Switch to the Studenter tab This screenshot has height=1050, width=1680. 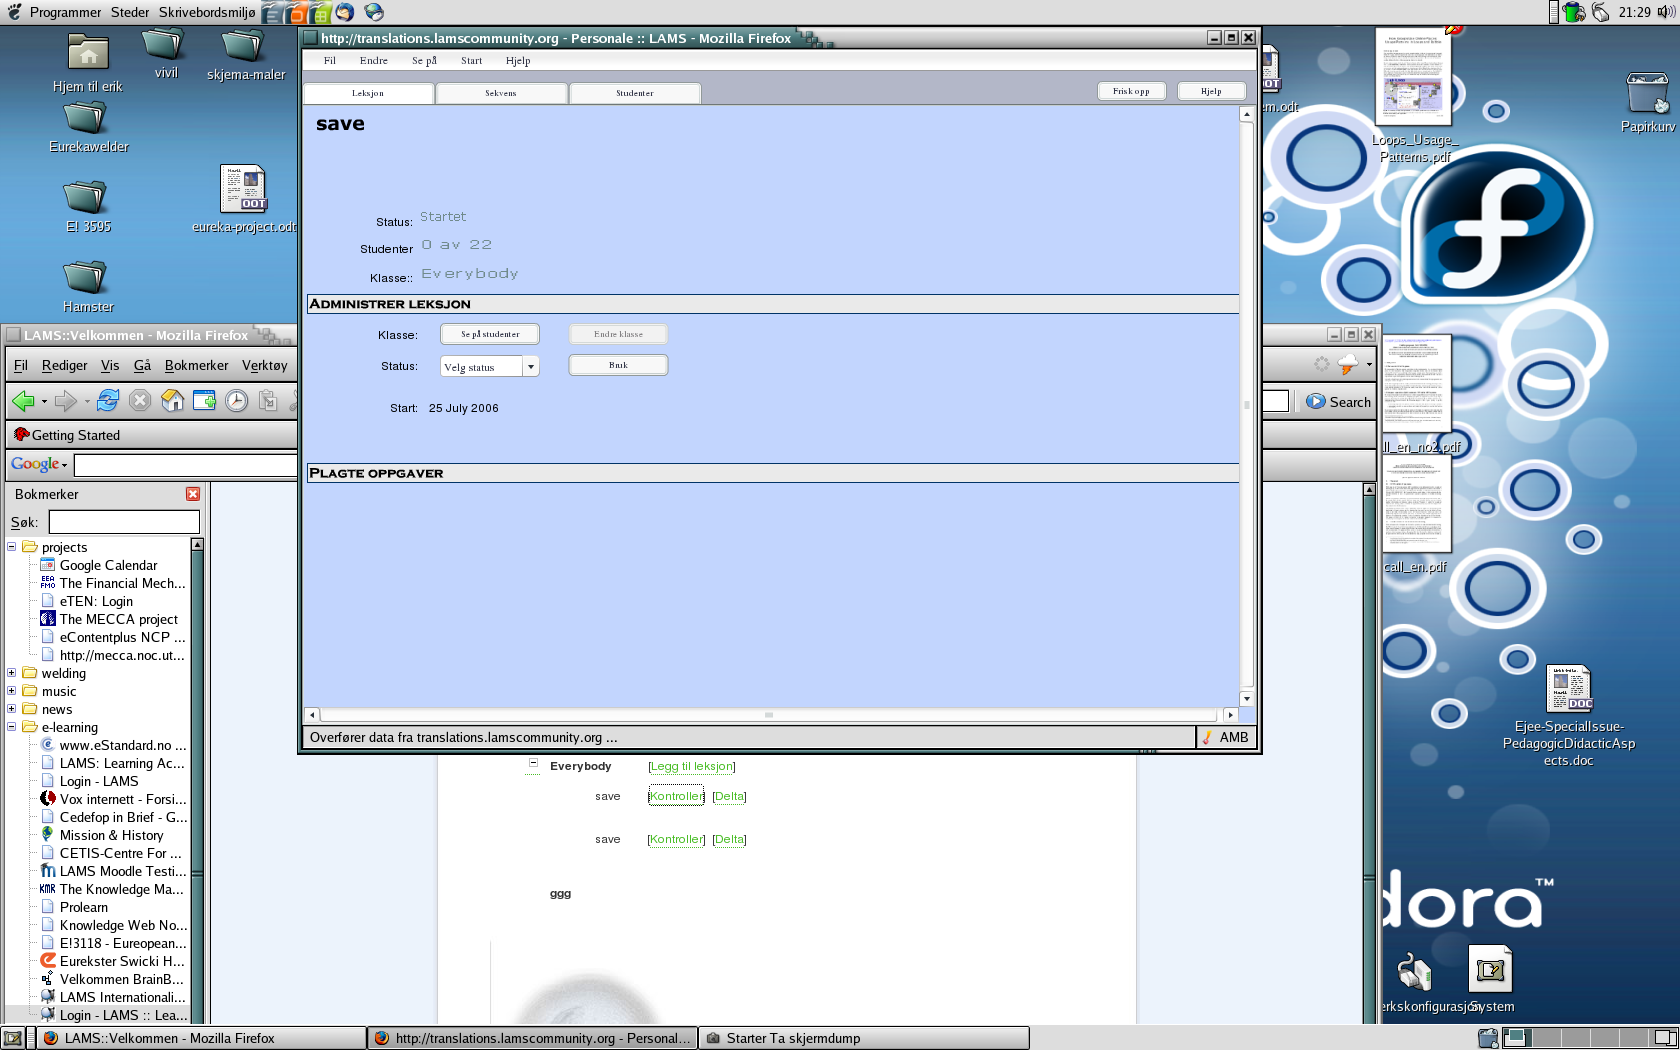634,93
